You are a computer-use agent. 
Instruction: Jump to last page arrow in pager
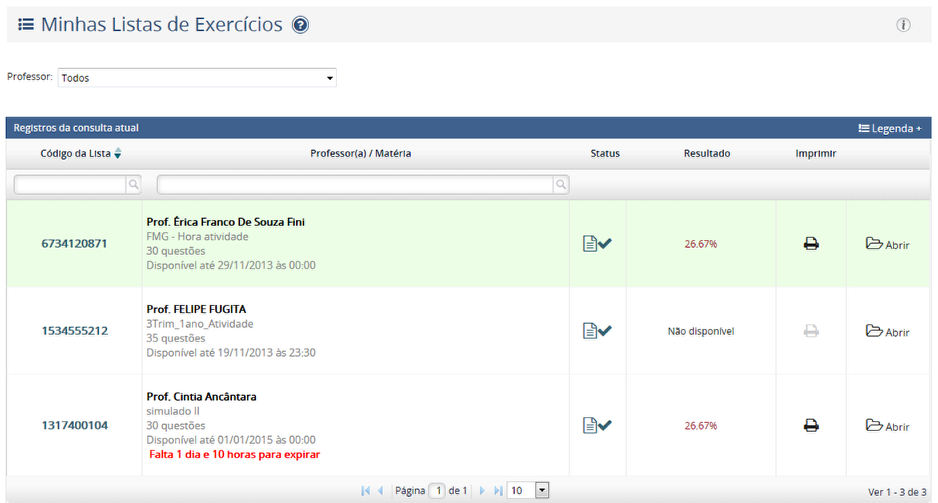click(x=497, y=491)
